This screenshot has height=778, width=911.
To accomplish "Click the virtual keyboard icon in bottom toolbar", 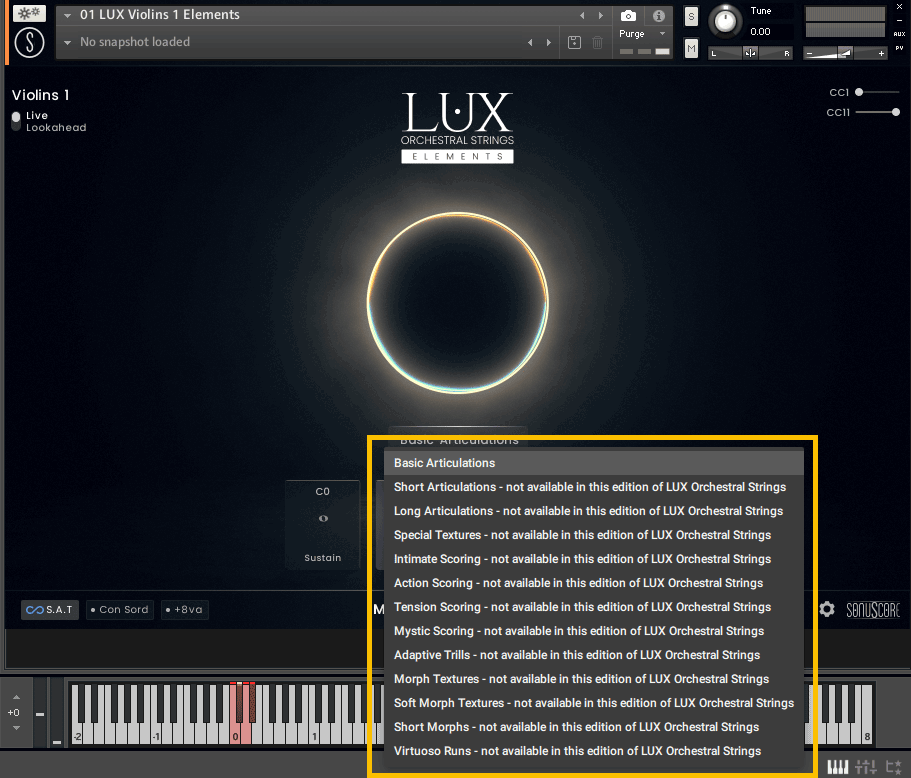I will 838,767.
